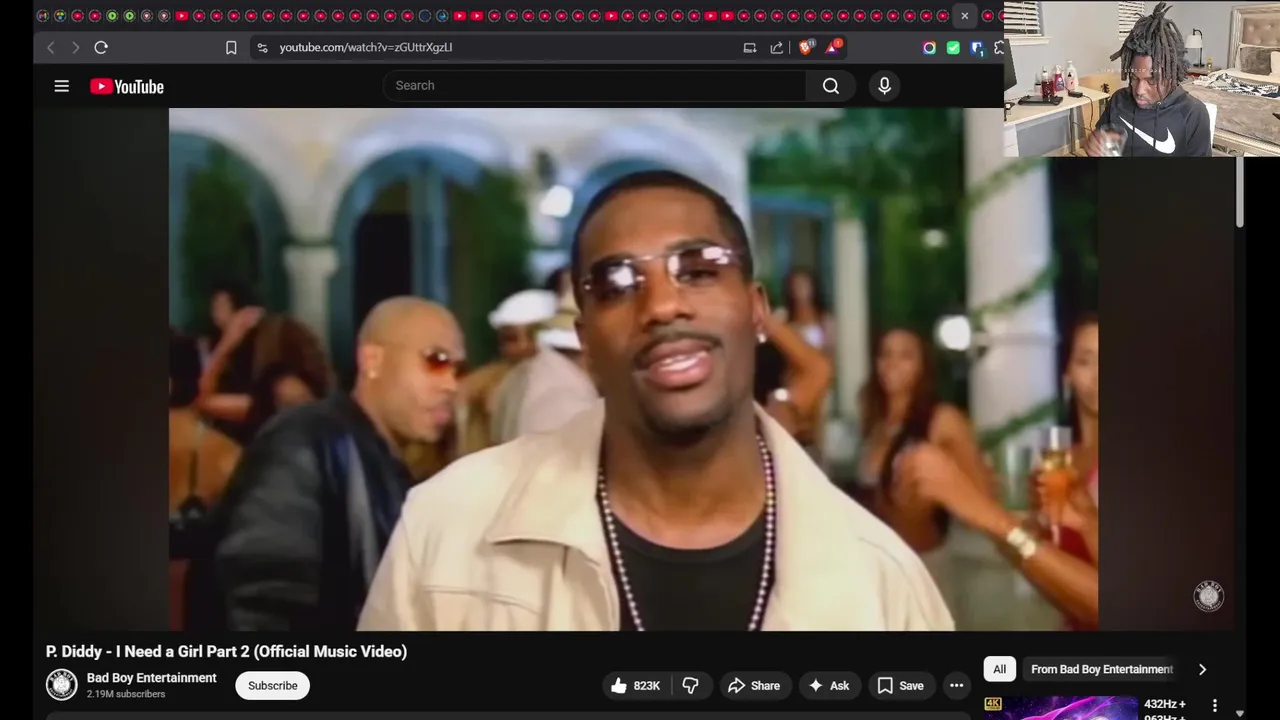Click Bad Boy watermark in video corner

tap(1209, 596)
